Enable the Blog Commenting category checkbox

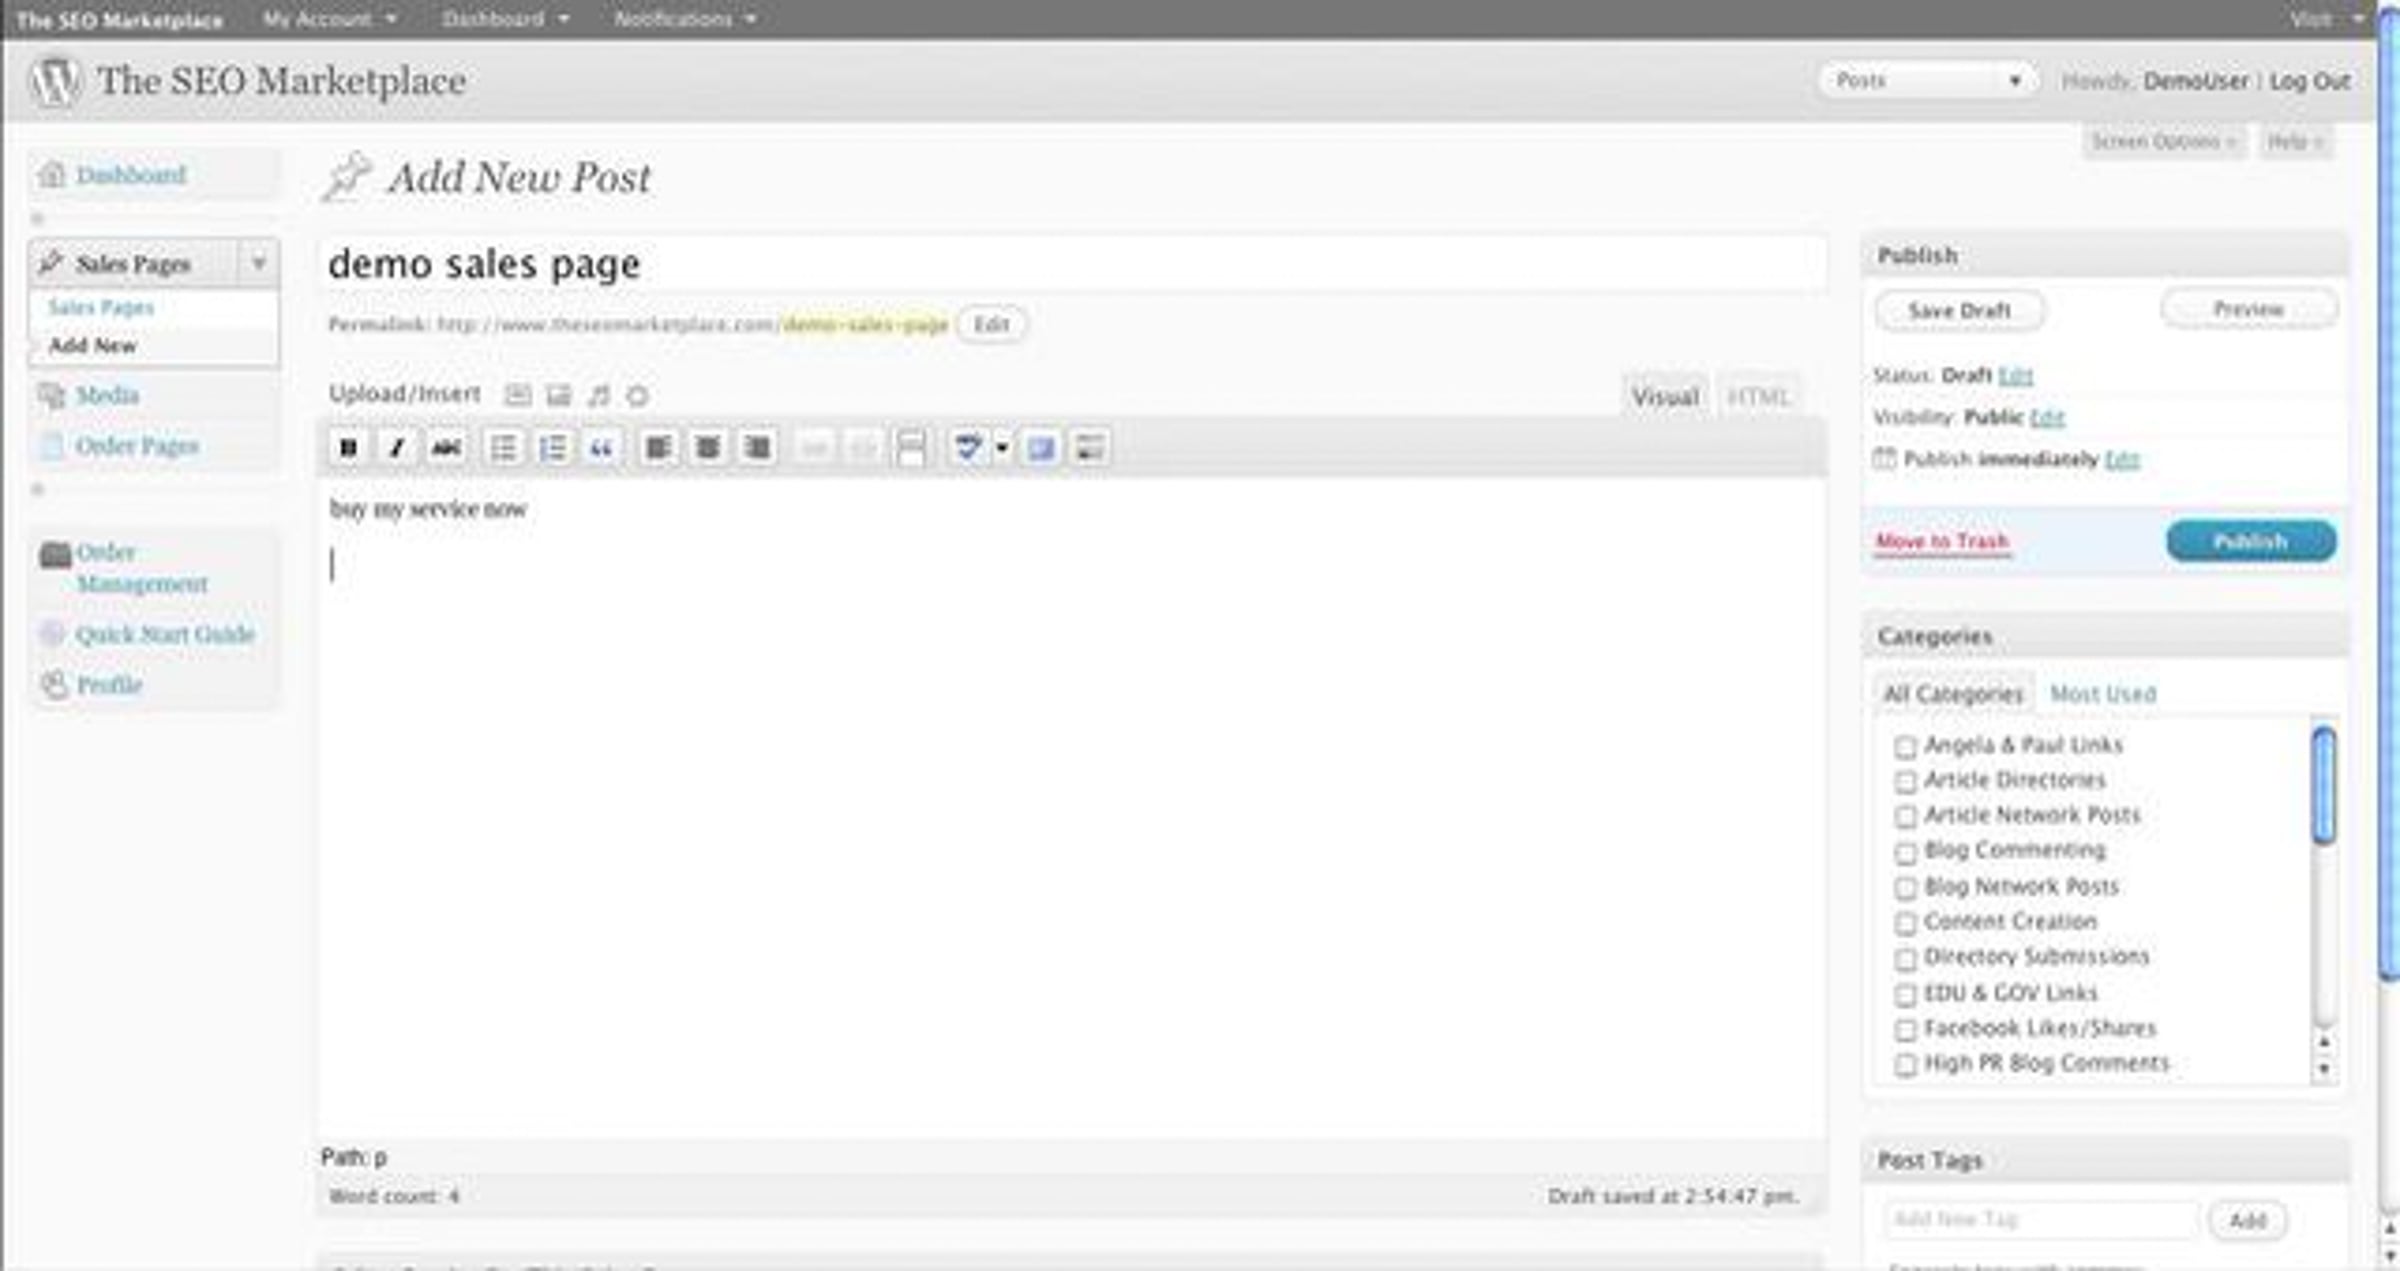[x=1905, y=852]
